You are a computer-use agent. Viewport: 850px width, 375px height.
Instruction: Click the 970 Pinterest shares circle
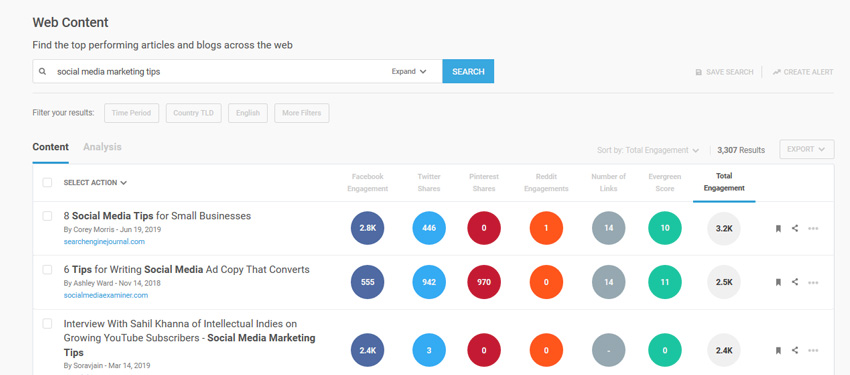[484, 282]
